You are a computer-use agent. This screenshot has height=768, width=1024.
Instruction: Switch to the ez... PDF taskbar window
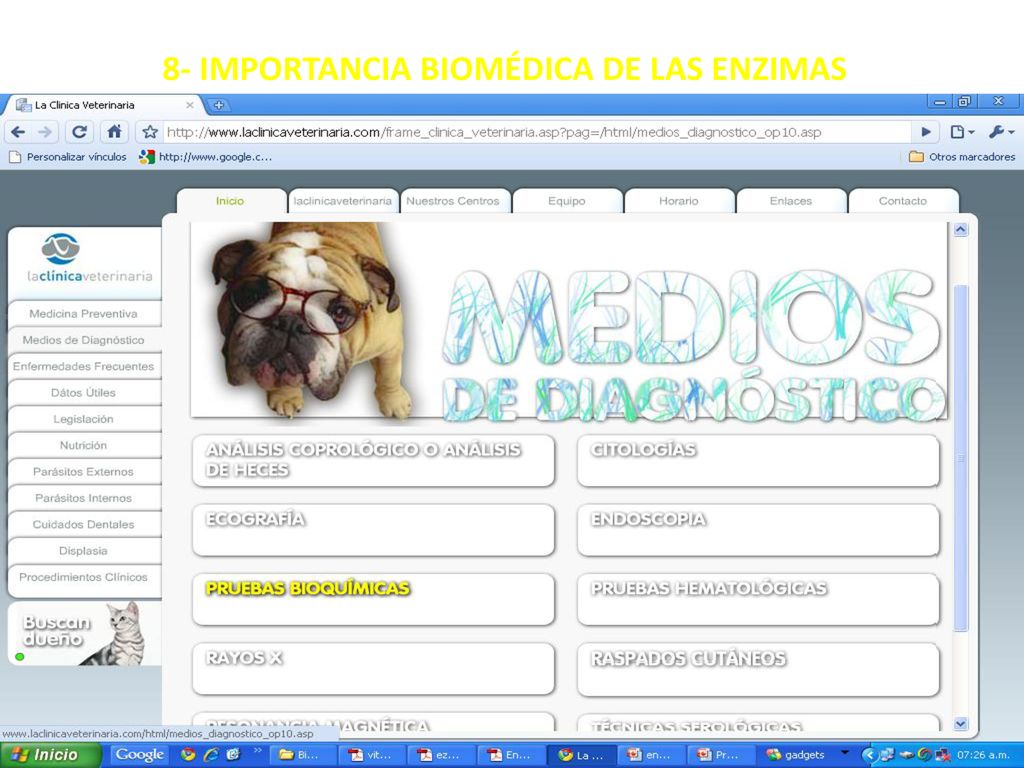point(442,755)
